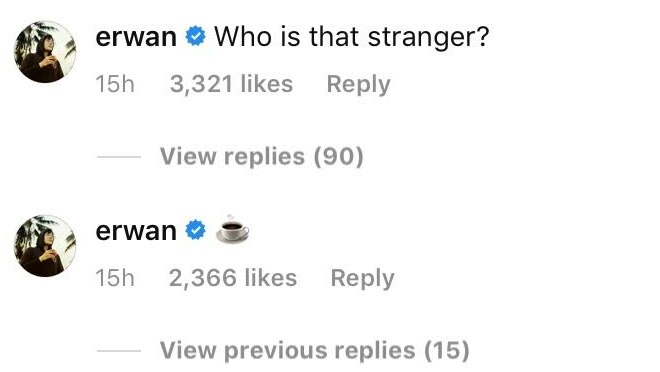The height and width of the screenshot is (372, 660).
Task: Click the 15h timestamp under the stranger comment
Action: pyautogui.click(x=115, y=84)
